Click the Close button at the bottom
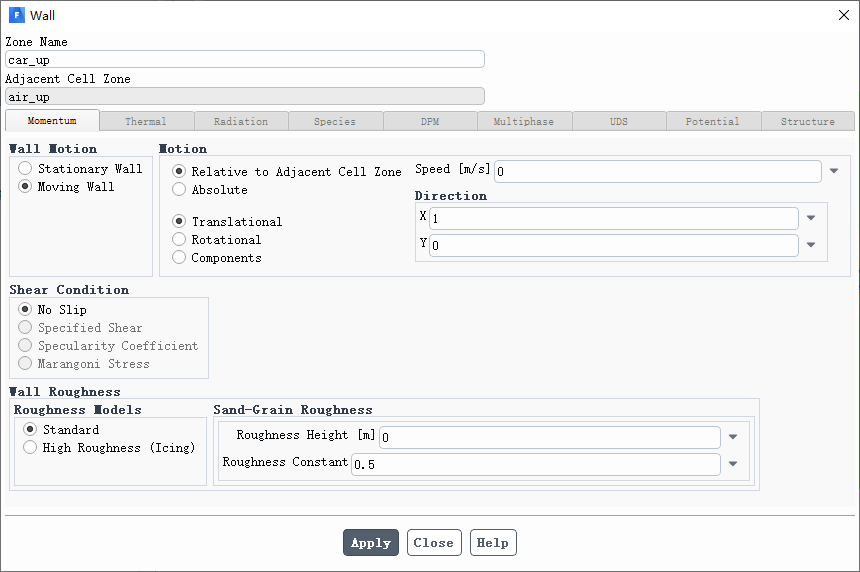Image resolution: width=860 pixels, height=572 pixels. click(x=433, y=543)
